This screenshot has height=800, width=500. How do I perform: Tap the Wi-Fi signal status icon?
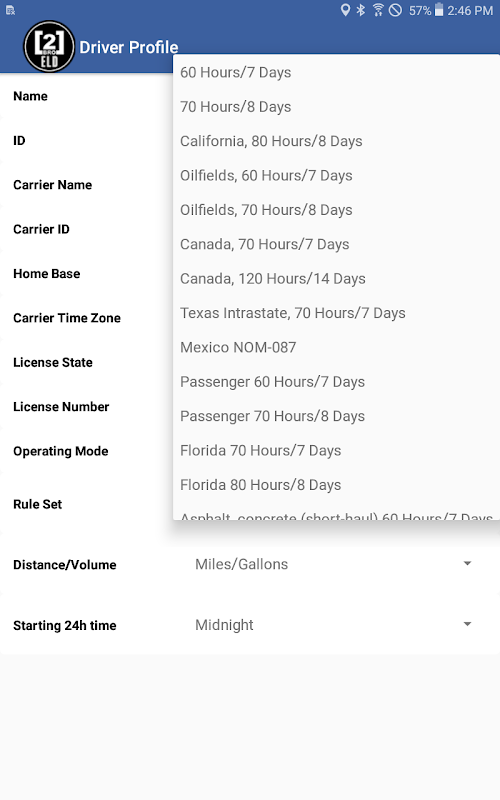378,10
